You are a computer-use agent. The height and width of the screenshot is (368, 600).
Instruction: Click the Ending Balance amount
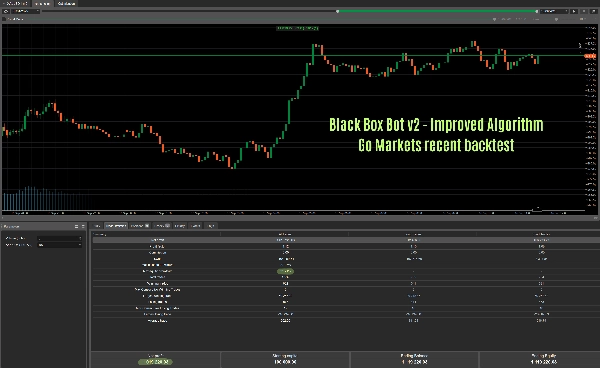point(414,361)
